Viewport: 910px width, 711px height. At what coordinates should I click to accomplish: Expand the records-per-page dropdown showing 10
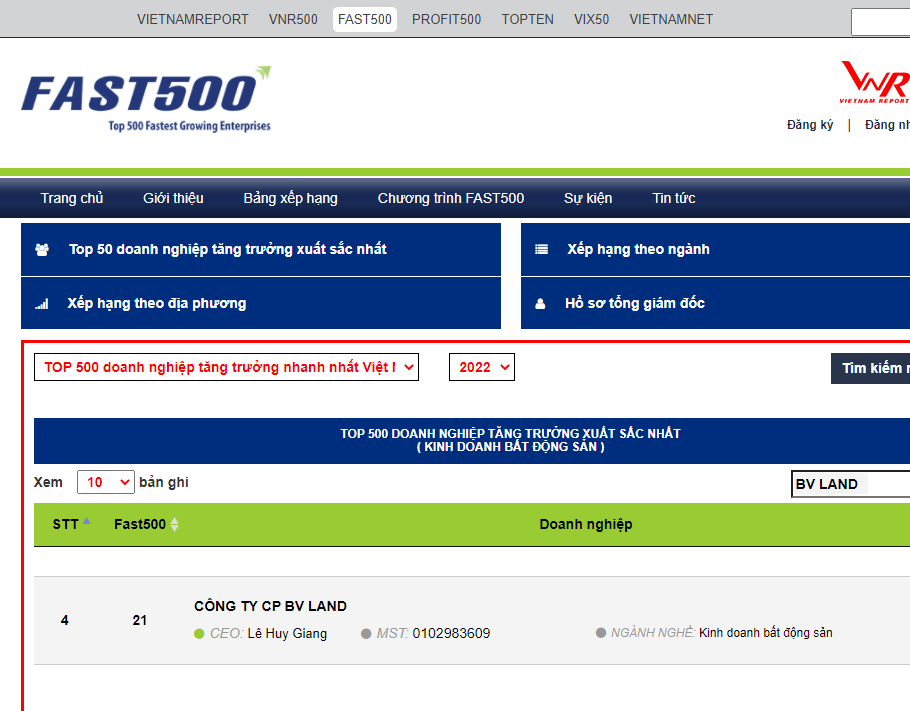(x=105, y=482)
